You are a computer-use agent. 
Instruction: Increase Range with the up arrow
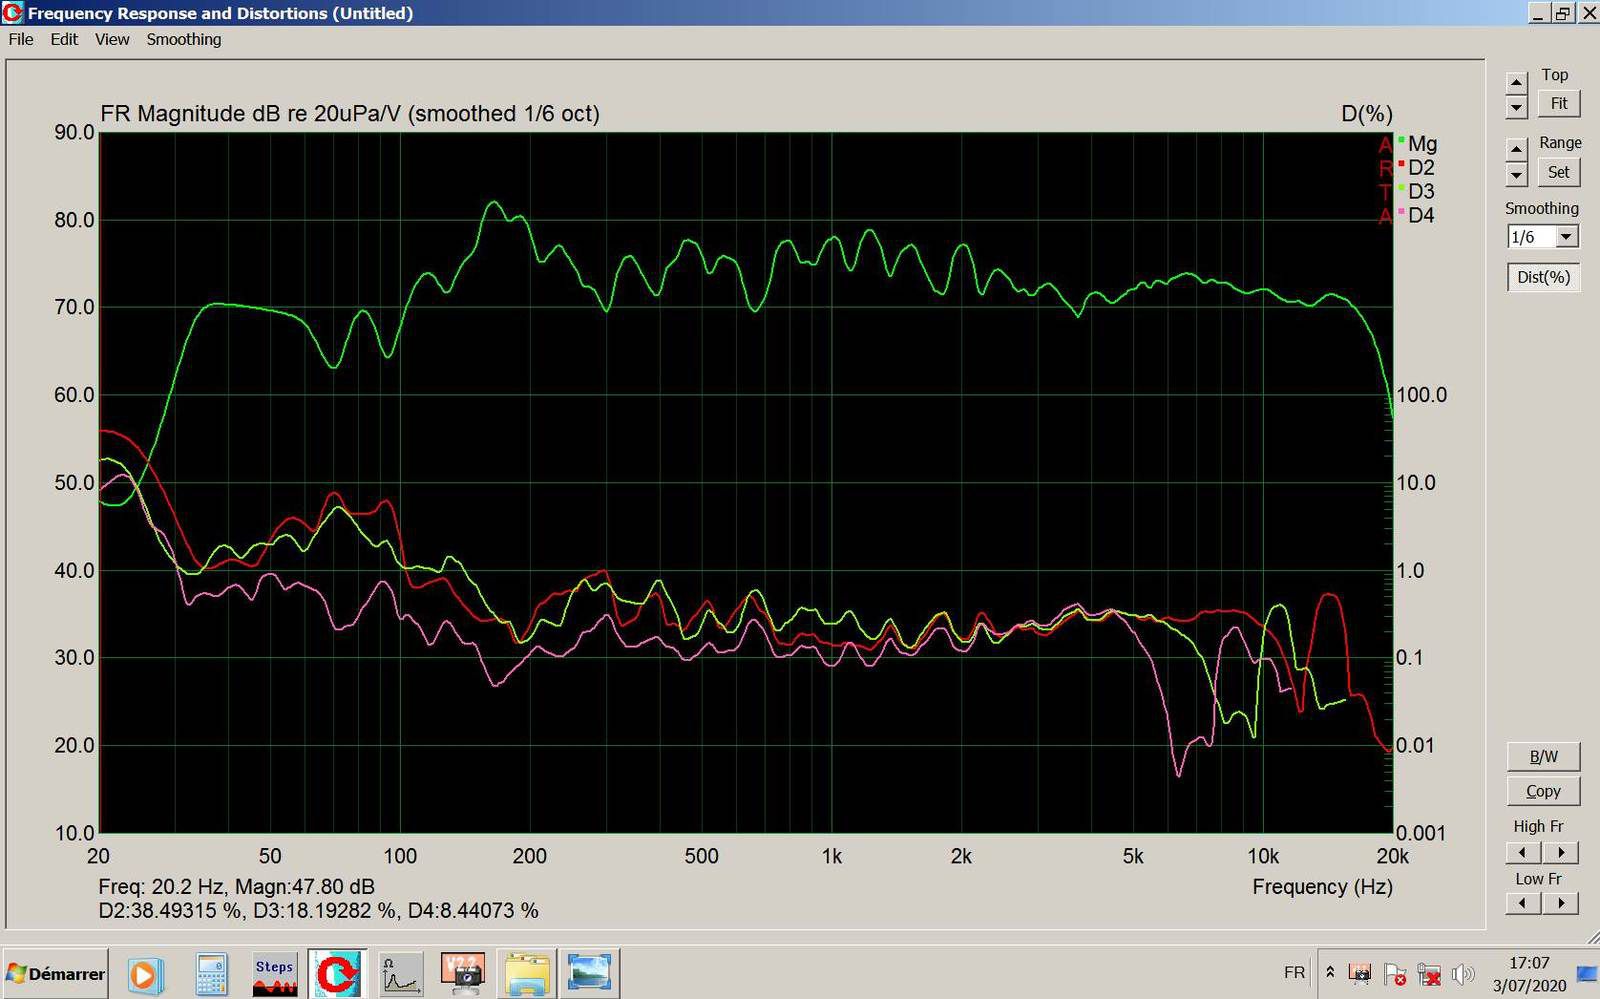tap(1517, 149)
